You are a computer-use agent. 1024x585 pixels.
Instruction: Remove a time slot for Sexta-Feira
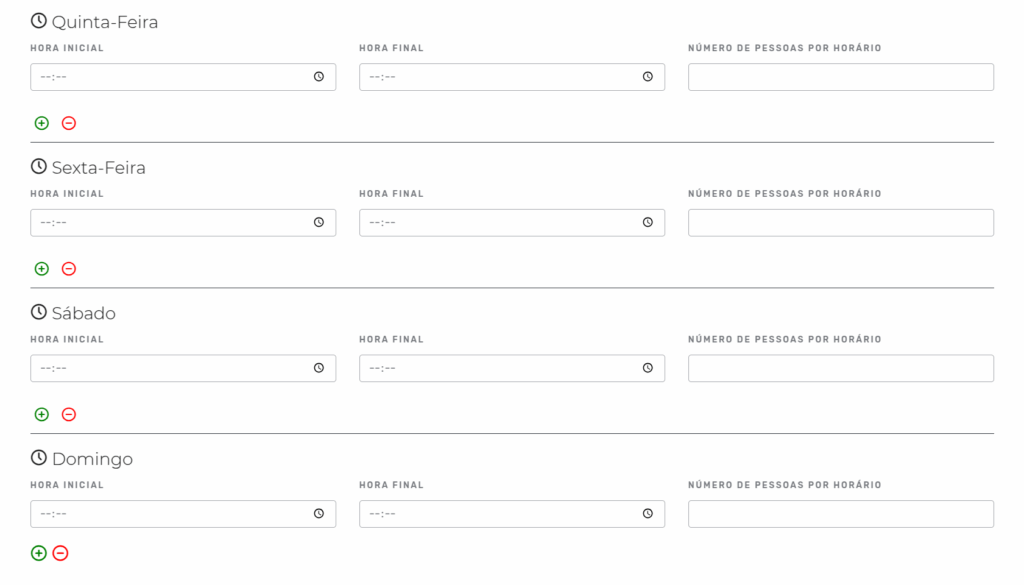pos(69,268)
